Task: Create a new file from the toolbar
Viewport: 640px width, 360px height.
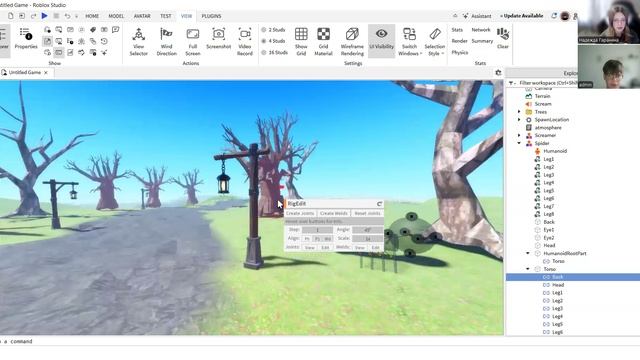Action: (x=11, y=16)
